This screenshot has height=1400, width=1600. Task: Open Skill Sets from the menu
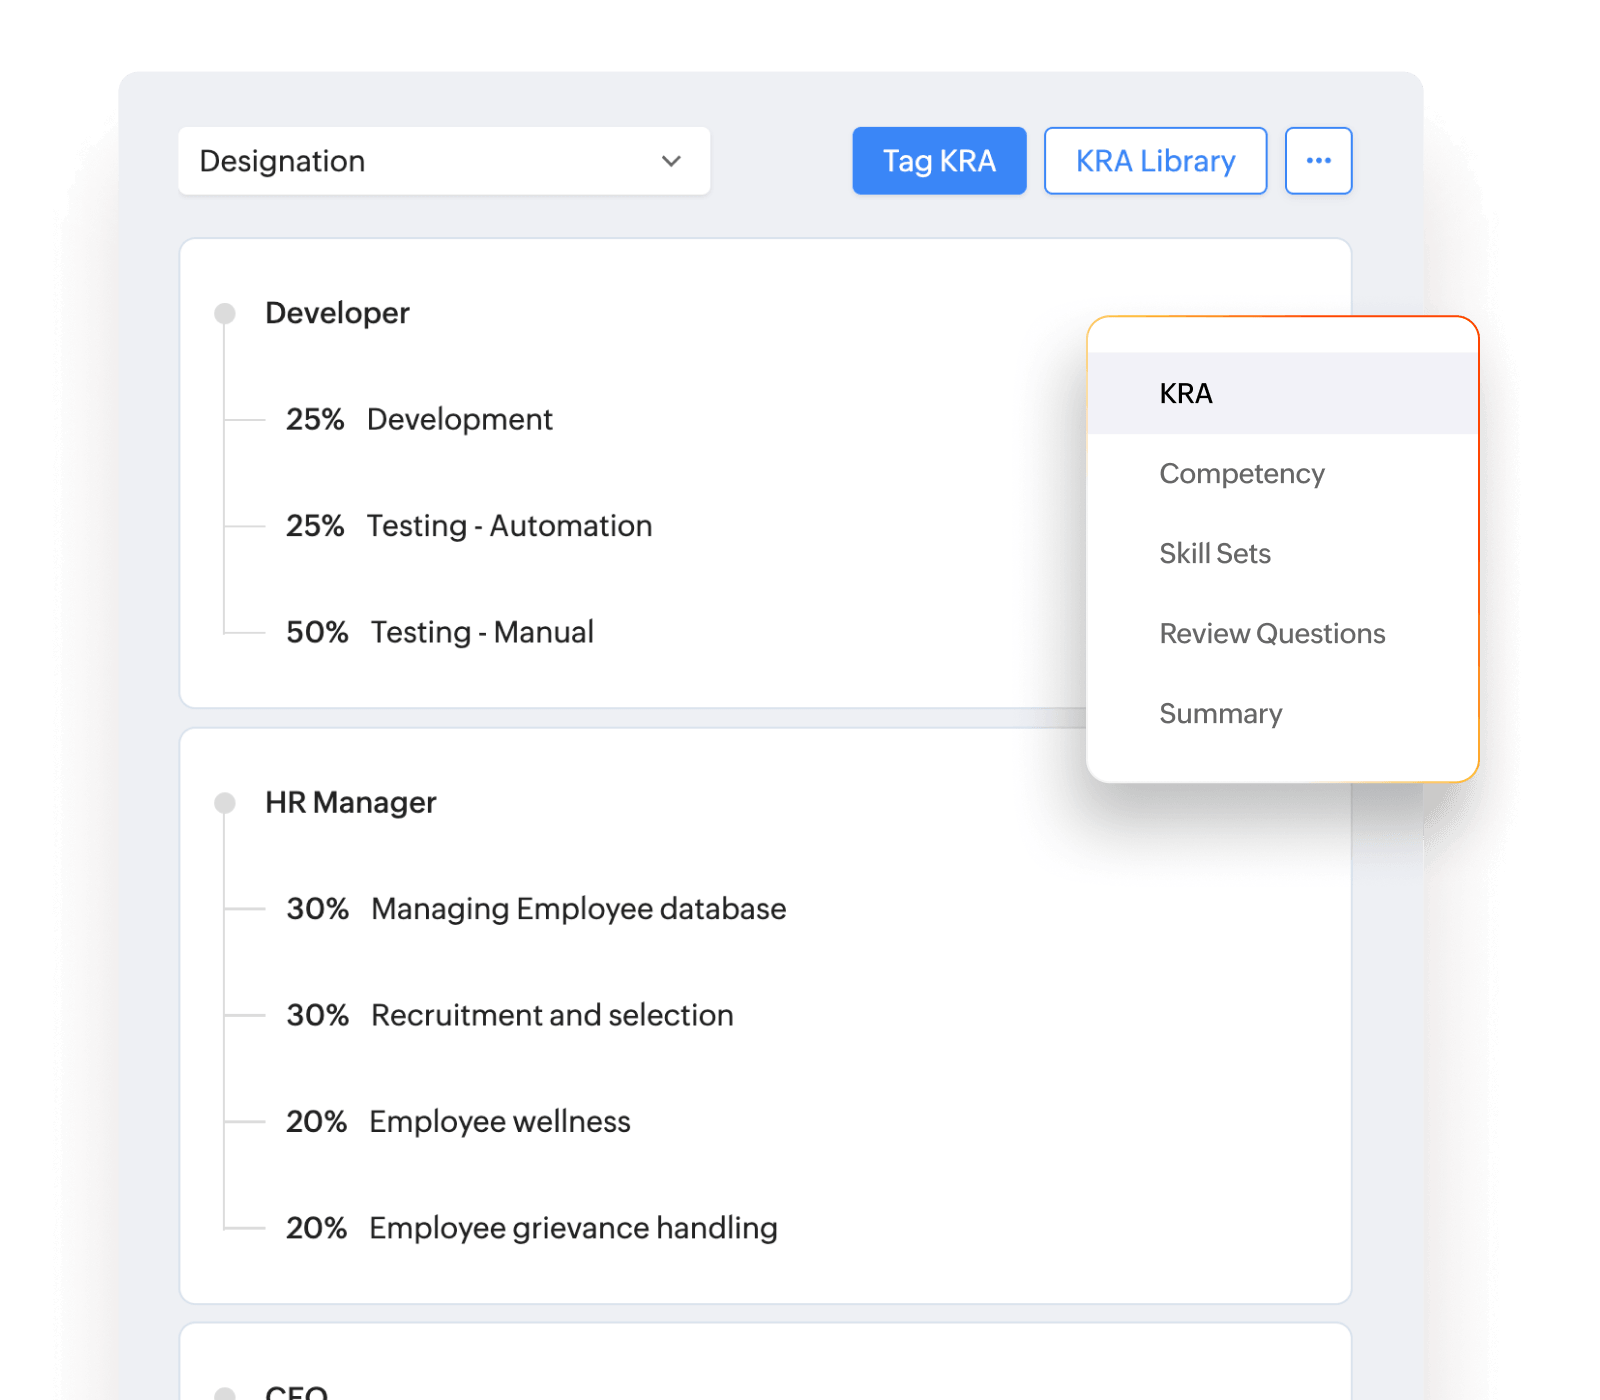(x=1214, y=553)
